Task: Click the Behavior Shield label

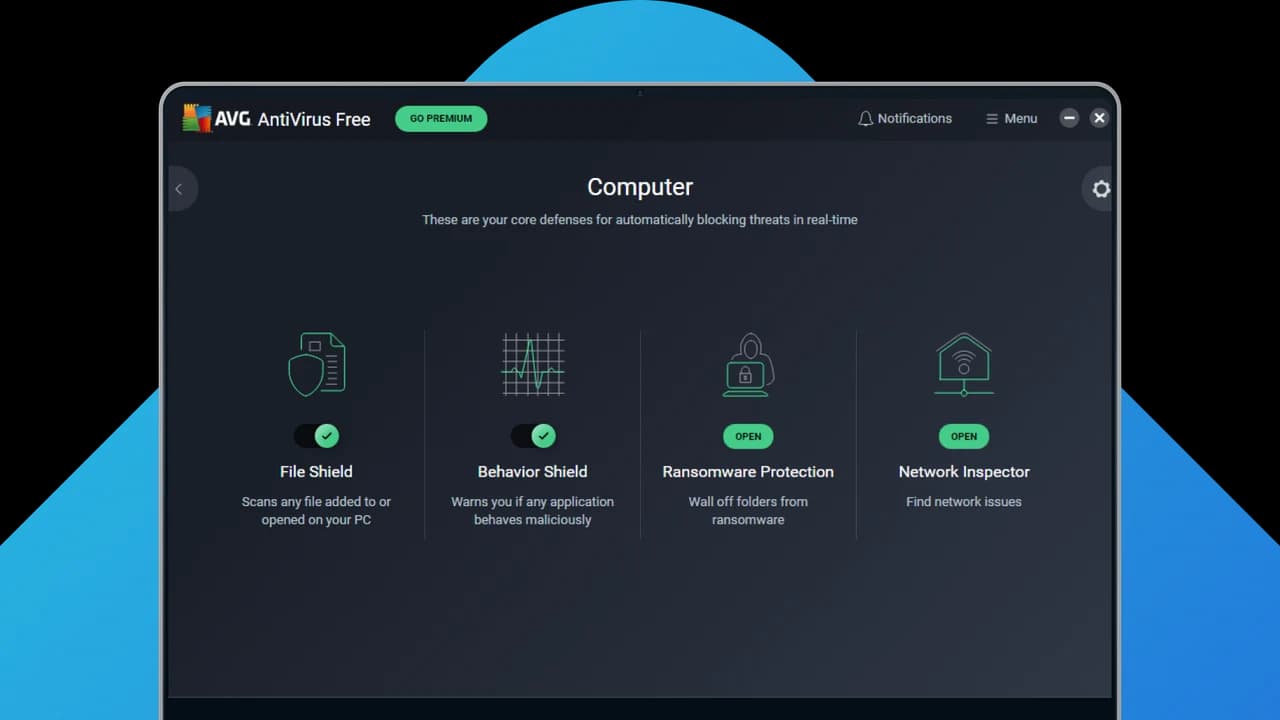Action: click(x=532, y=472)
